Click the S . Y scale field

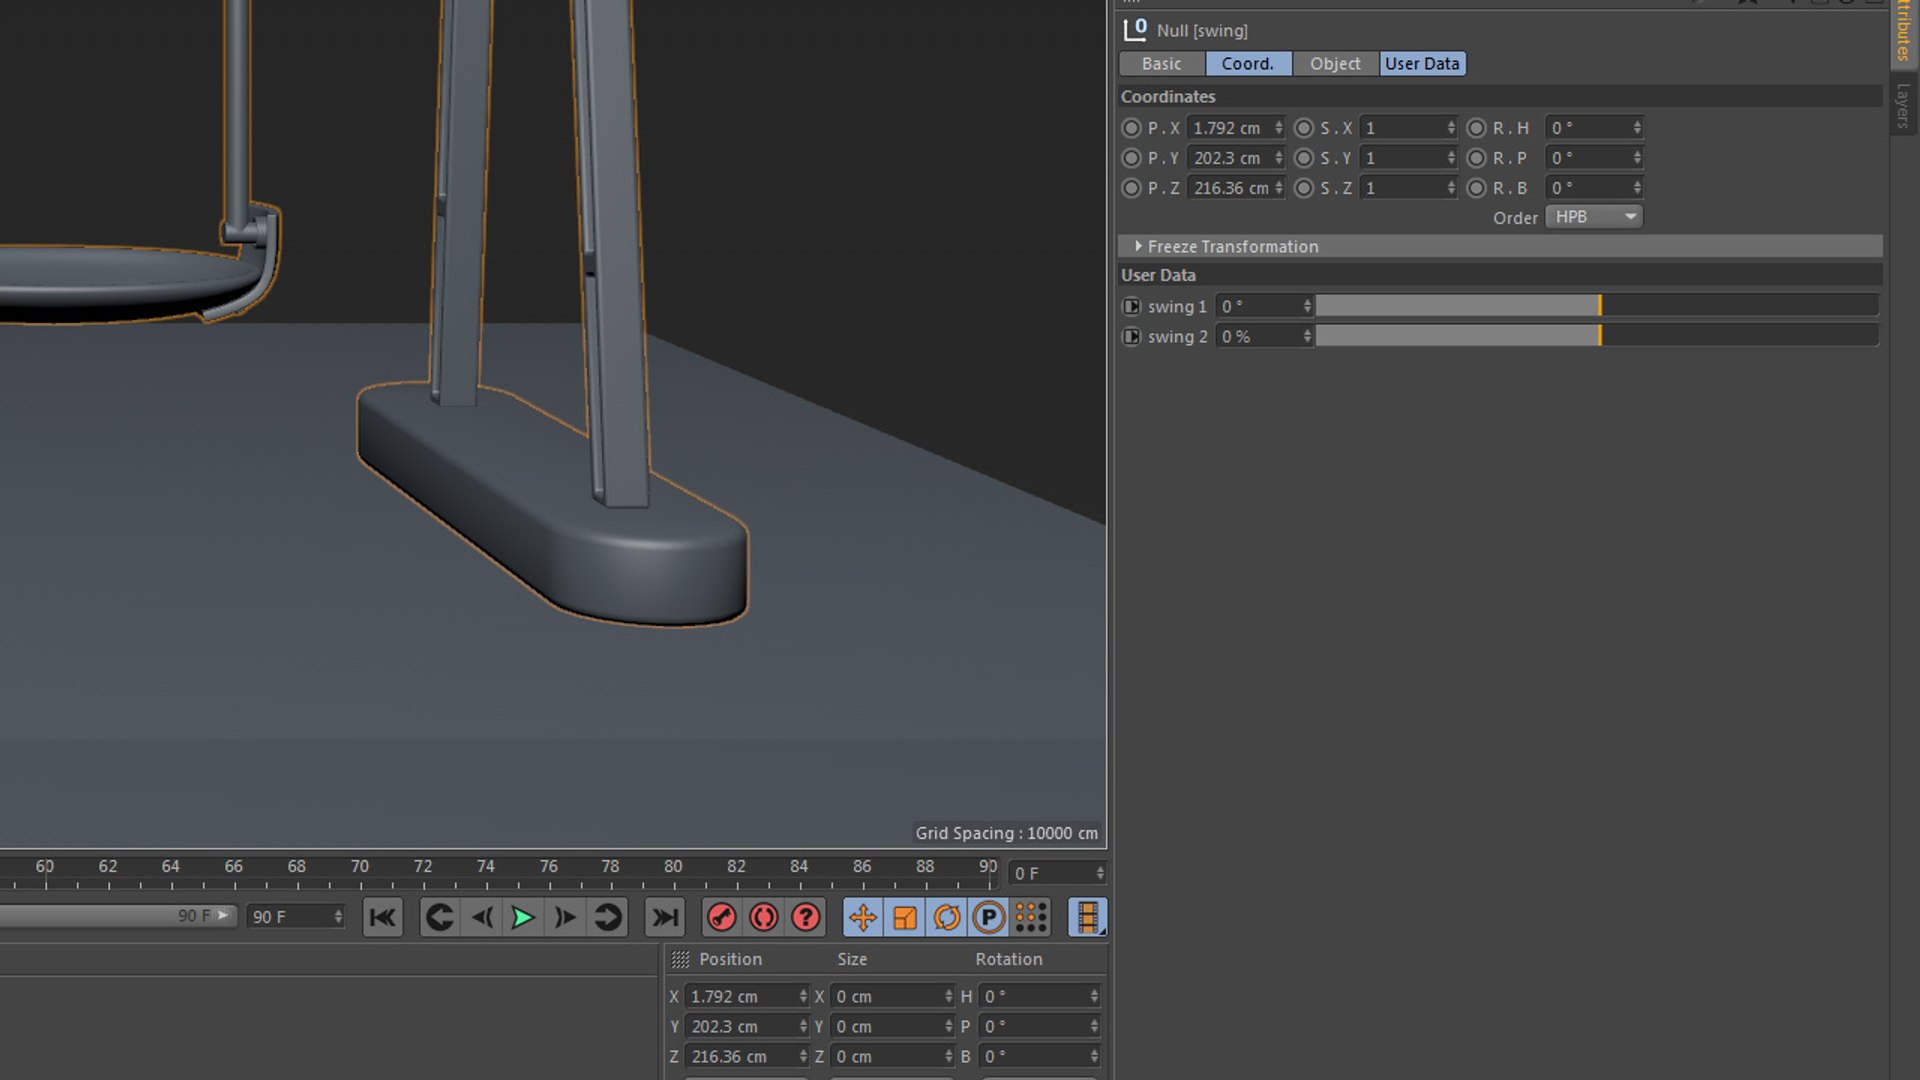[x=1408, y=158]
